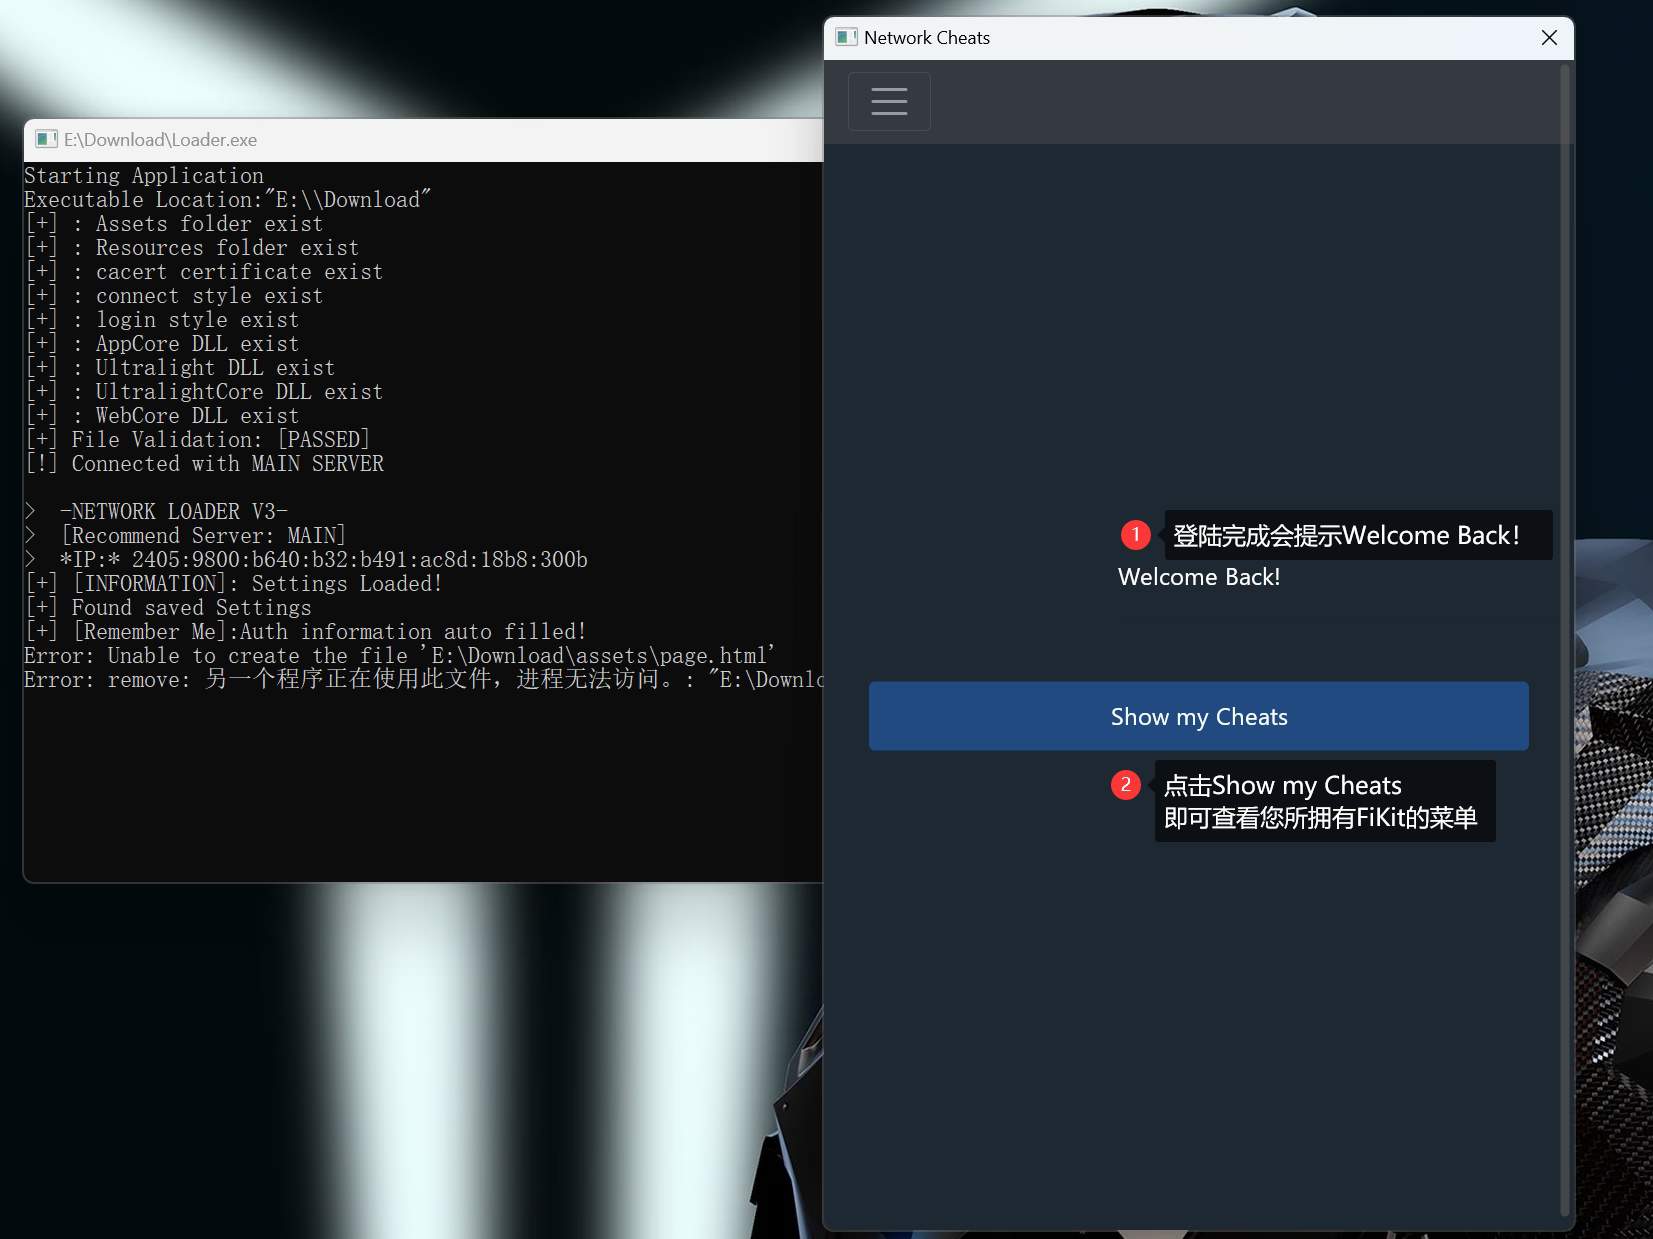Click the Loader.exe console window icon
Screen dimensions: 1653x1239
pyautogui.click(x=46, y=140)
